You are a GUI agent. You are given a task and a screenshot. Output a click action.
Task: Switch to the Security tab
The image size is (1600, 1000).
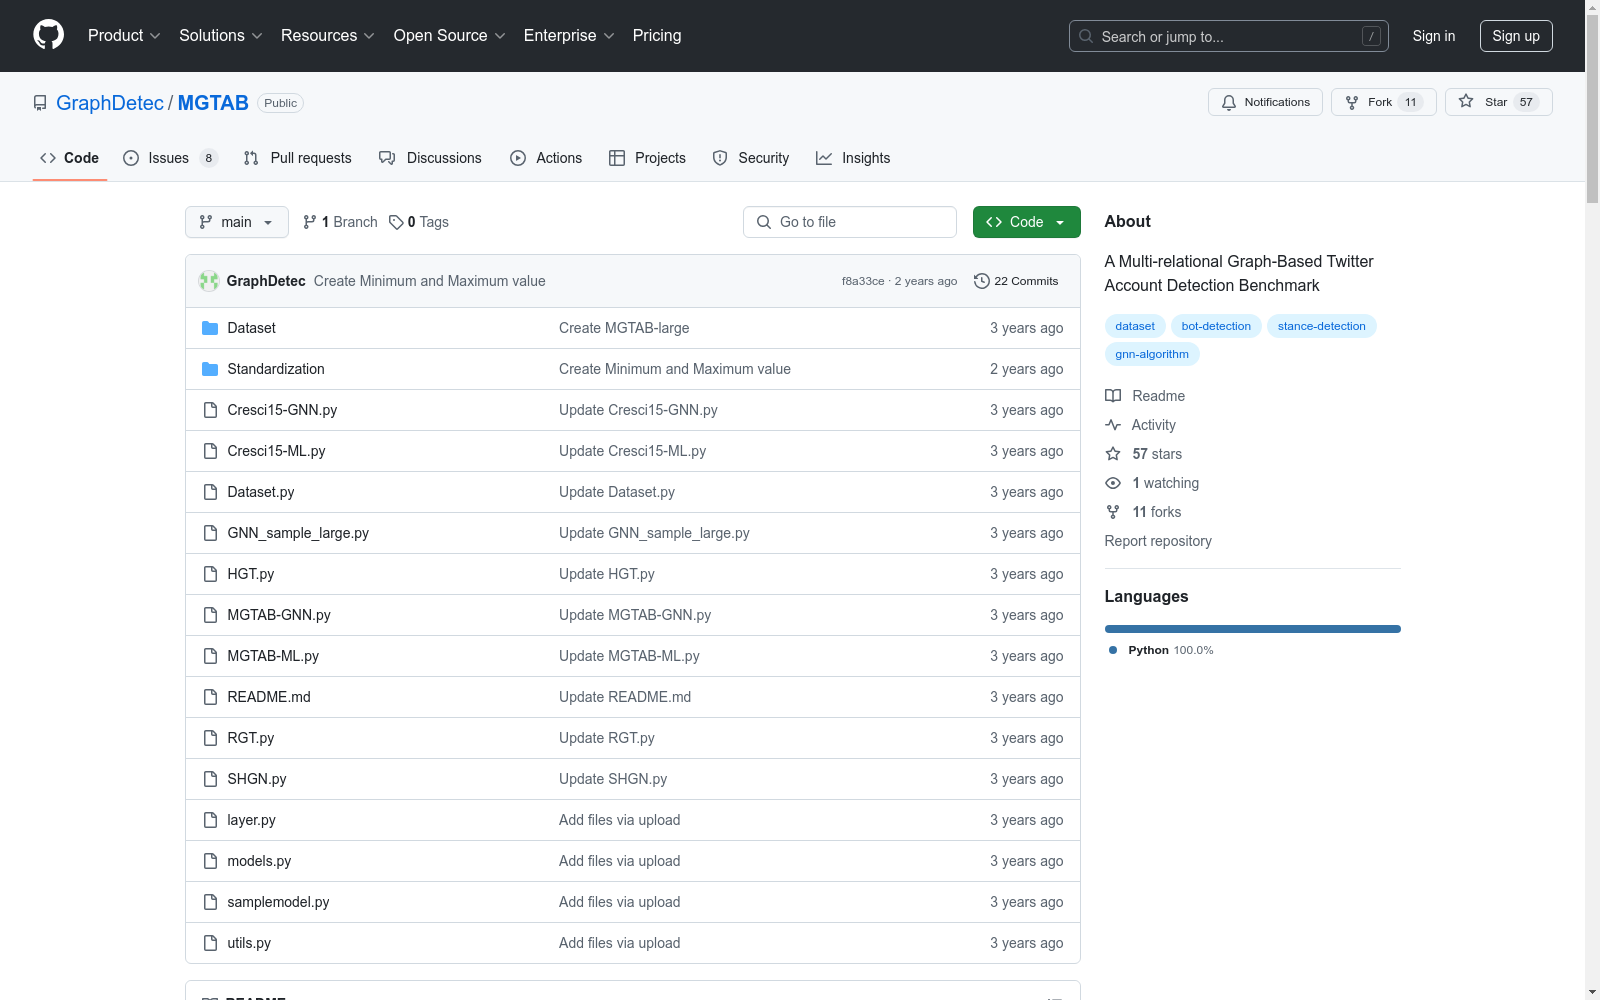pos(751,158)
